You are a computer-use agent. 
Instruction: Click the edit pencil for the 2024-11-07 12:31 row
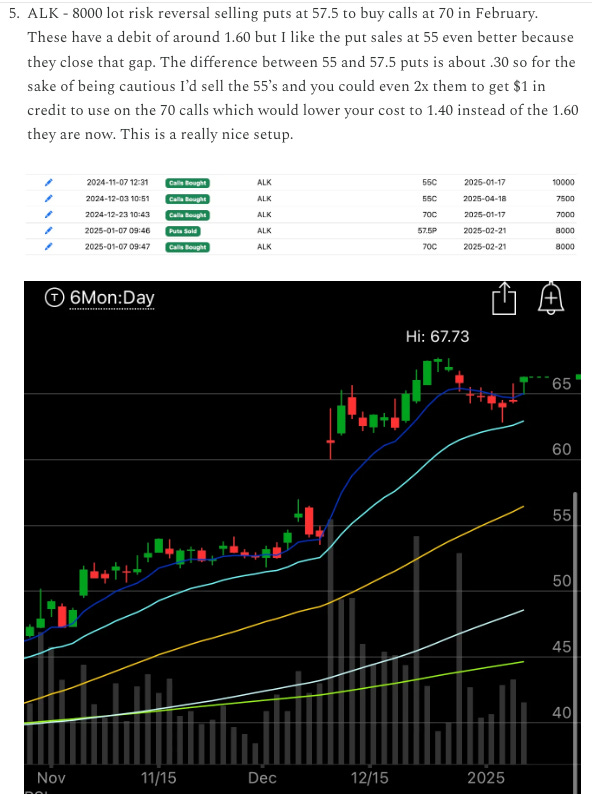pyautogui.click(x=49, y=182)
